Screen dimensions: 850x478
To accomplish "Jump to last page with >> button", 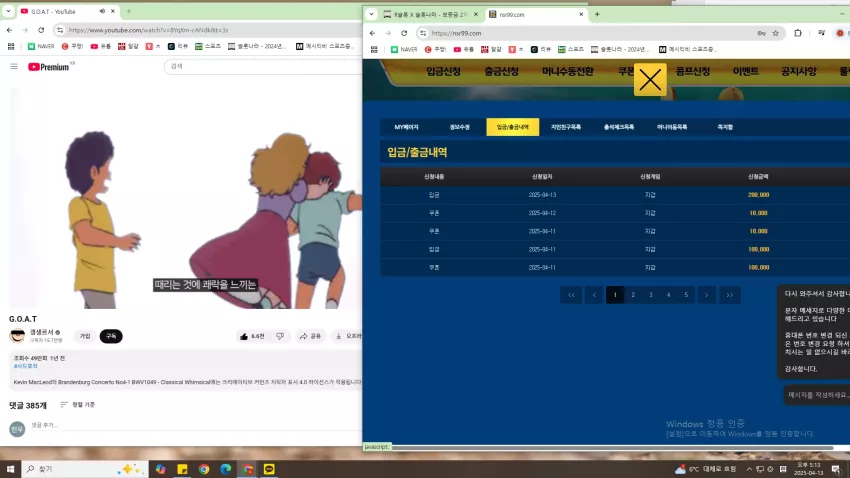I will (x=730, y=295).
